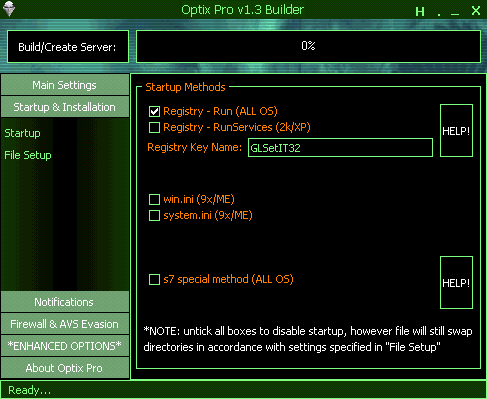Expand the Main Settings section

point(65,85)
